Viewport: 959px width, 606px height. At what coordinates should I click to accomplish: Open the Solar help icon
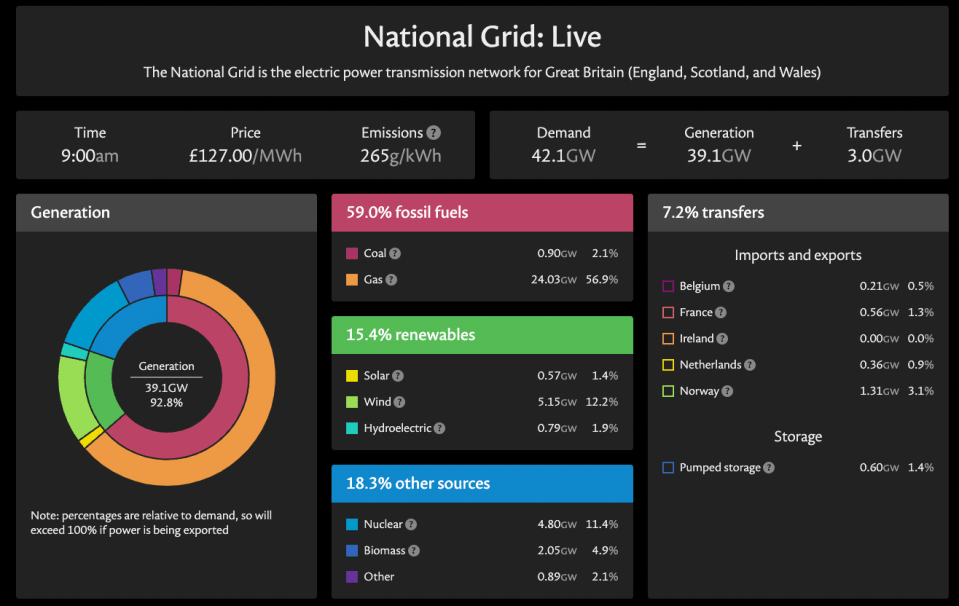[398, 375]
